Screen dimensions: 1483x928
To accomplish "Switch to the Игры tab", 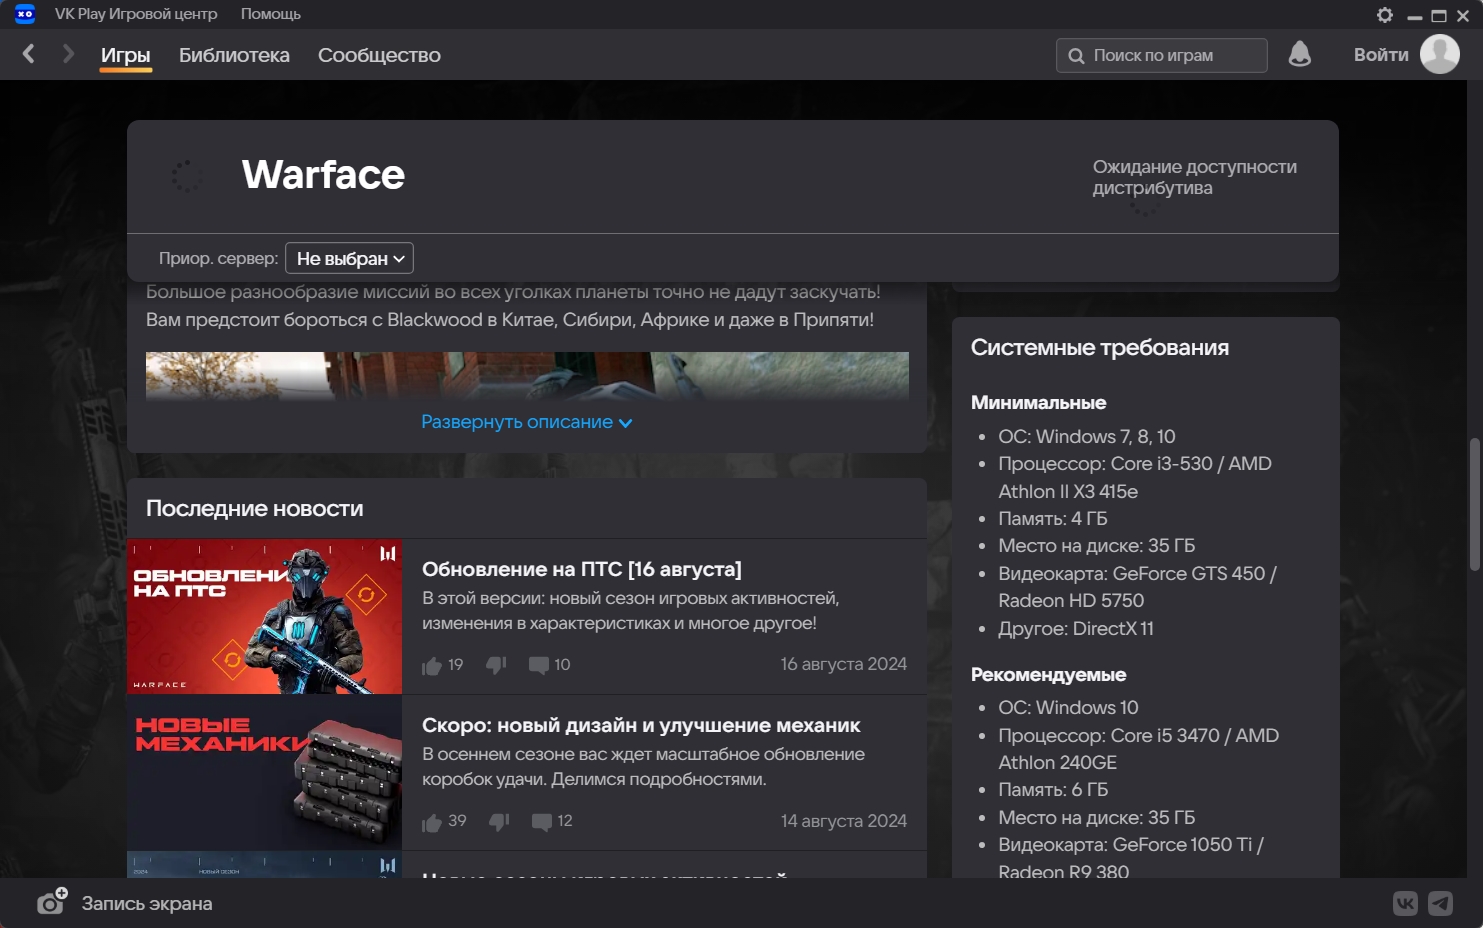I will point(126,55).
